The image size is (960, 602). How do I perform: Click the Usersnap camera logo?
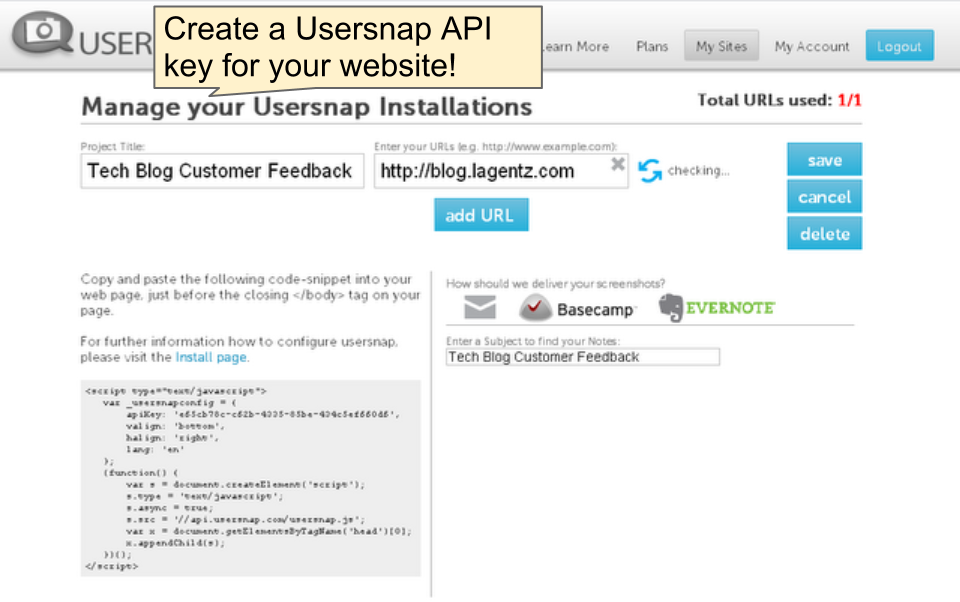[43, 32]
